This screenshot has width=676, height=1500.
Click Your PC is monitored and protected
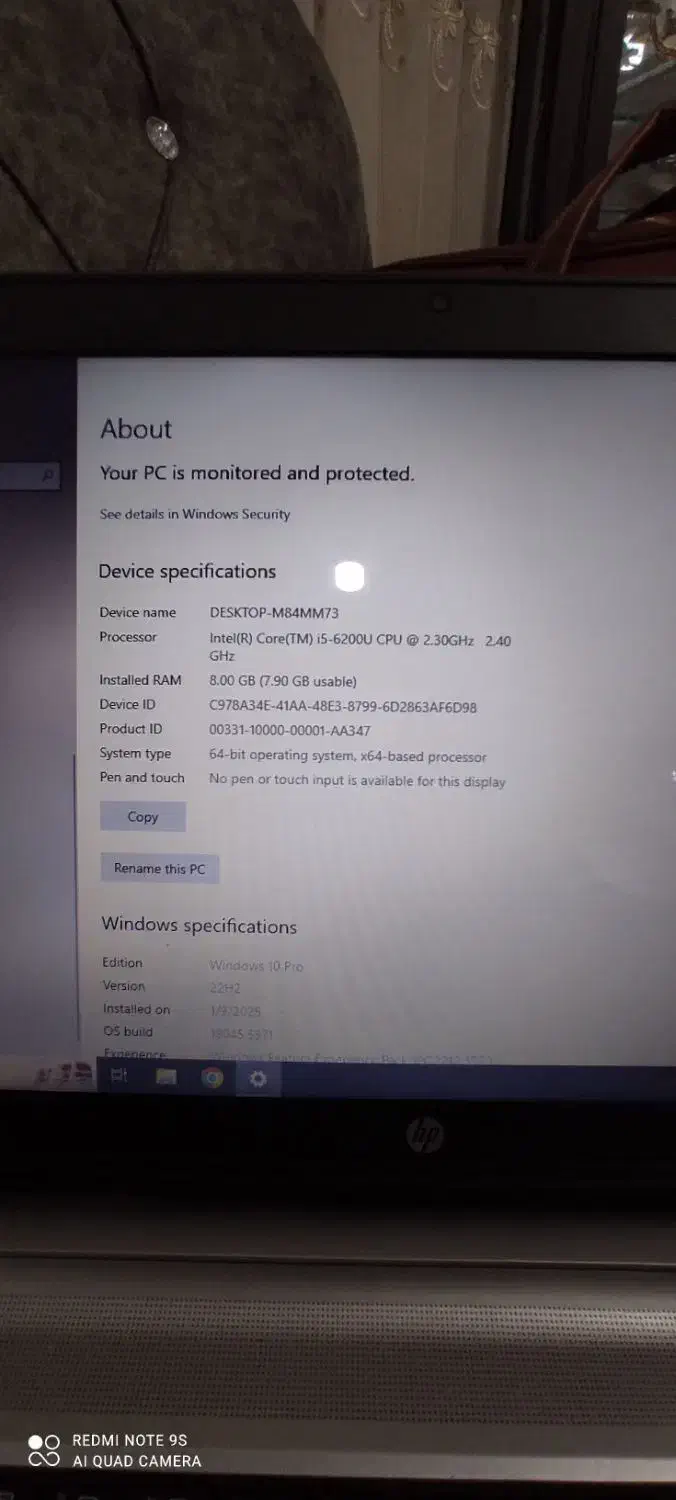coord(257,473)
